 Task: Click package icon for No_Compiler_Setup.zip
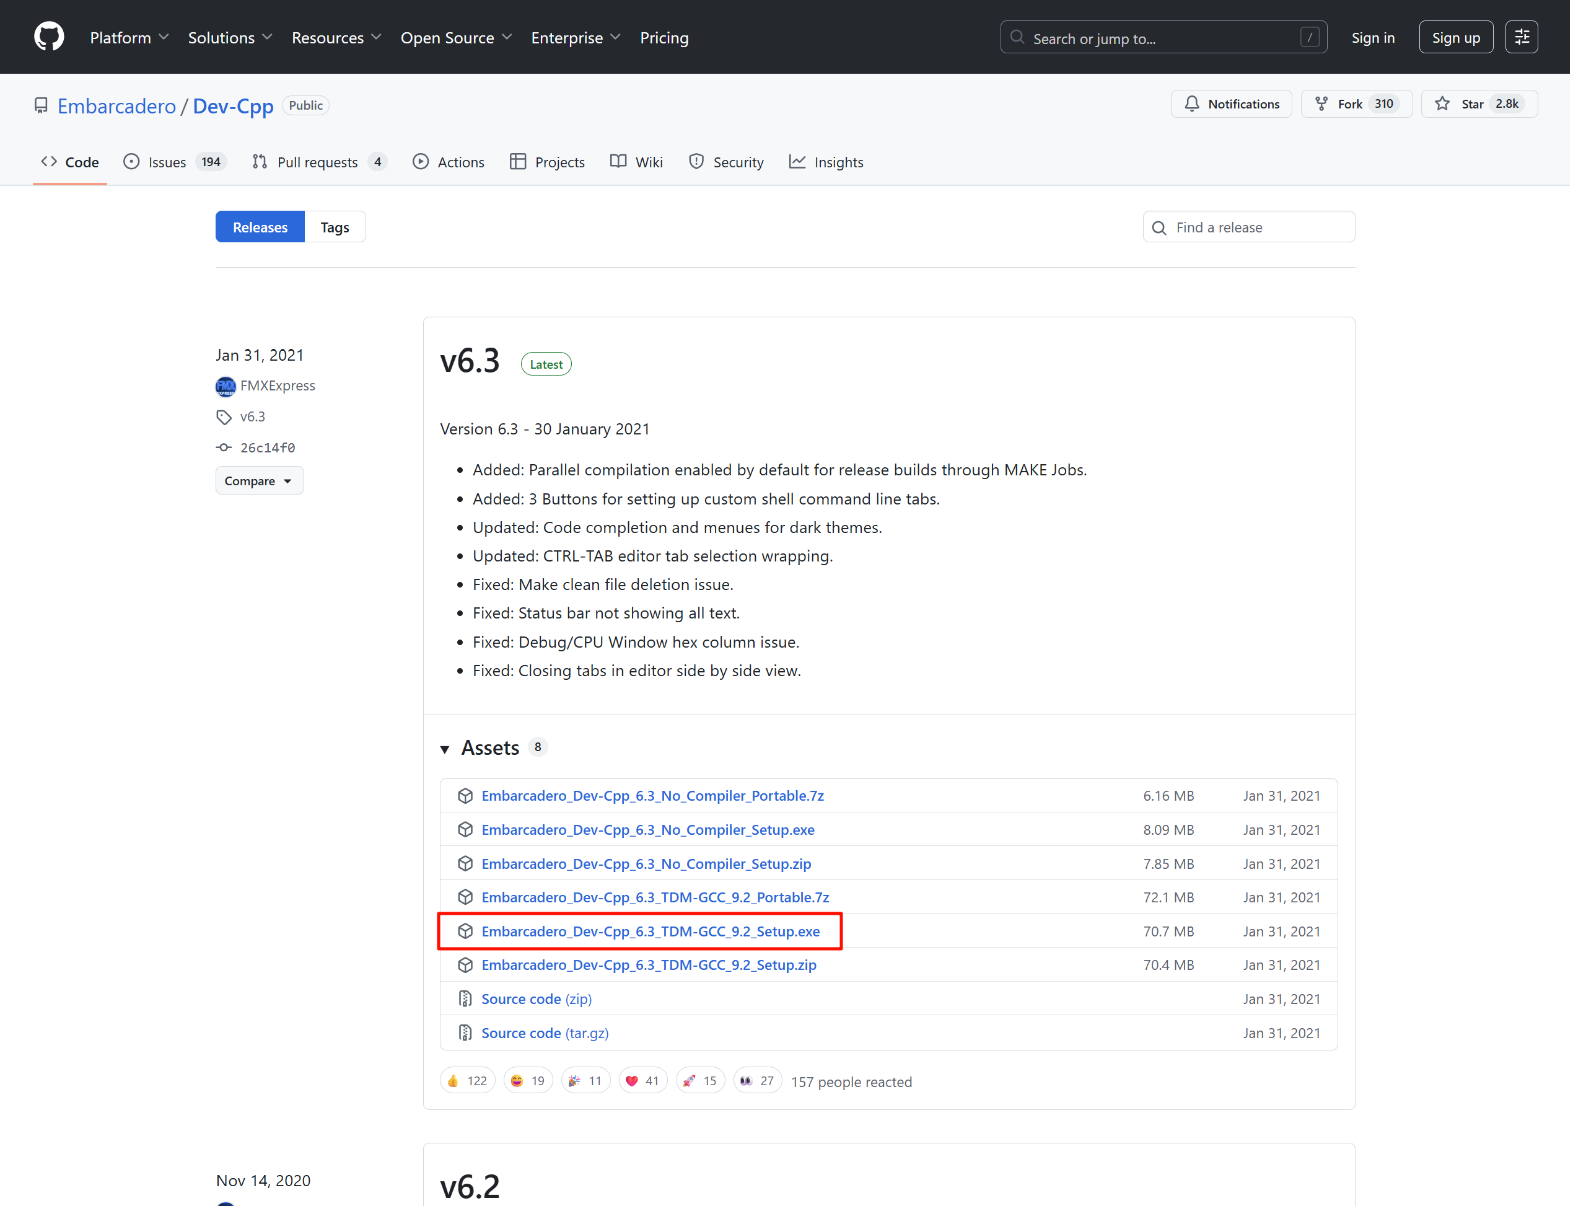pyautogui.click(x=465, y=864)
